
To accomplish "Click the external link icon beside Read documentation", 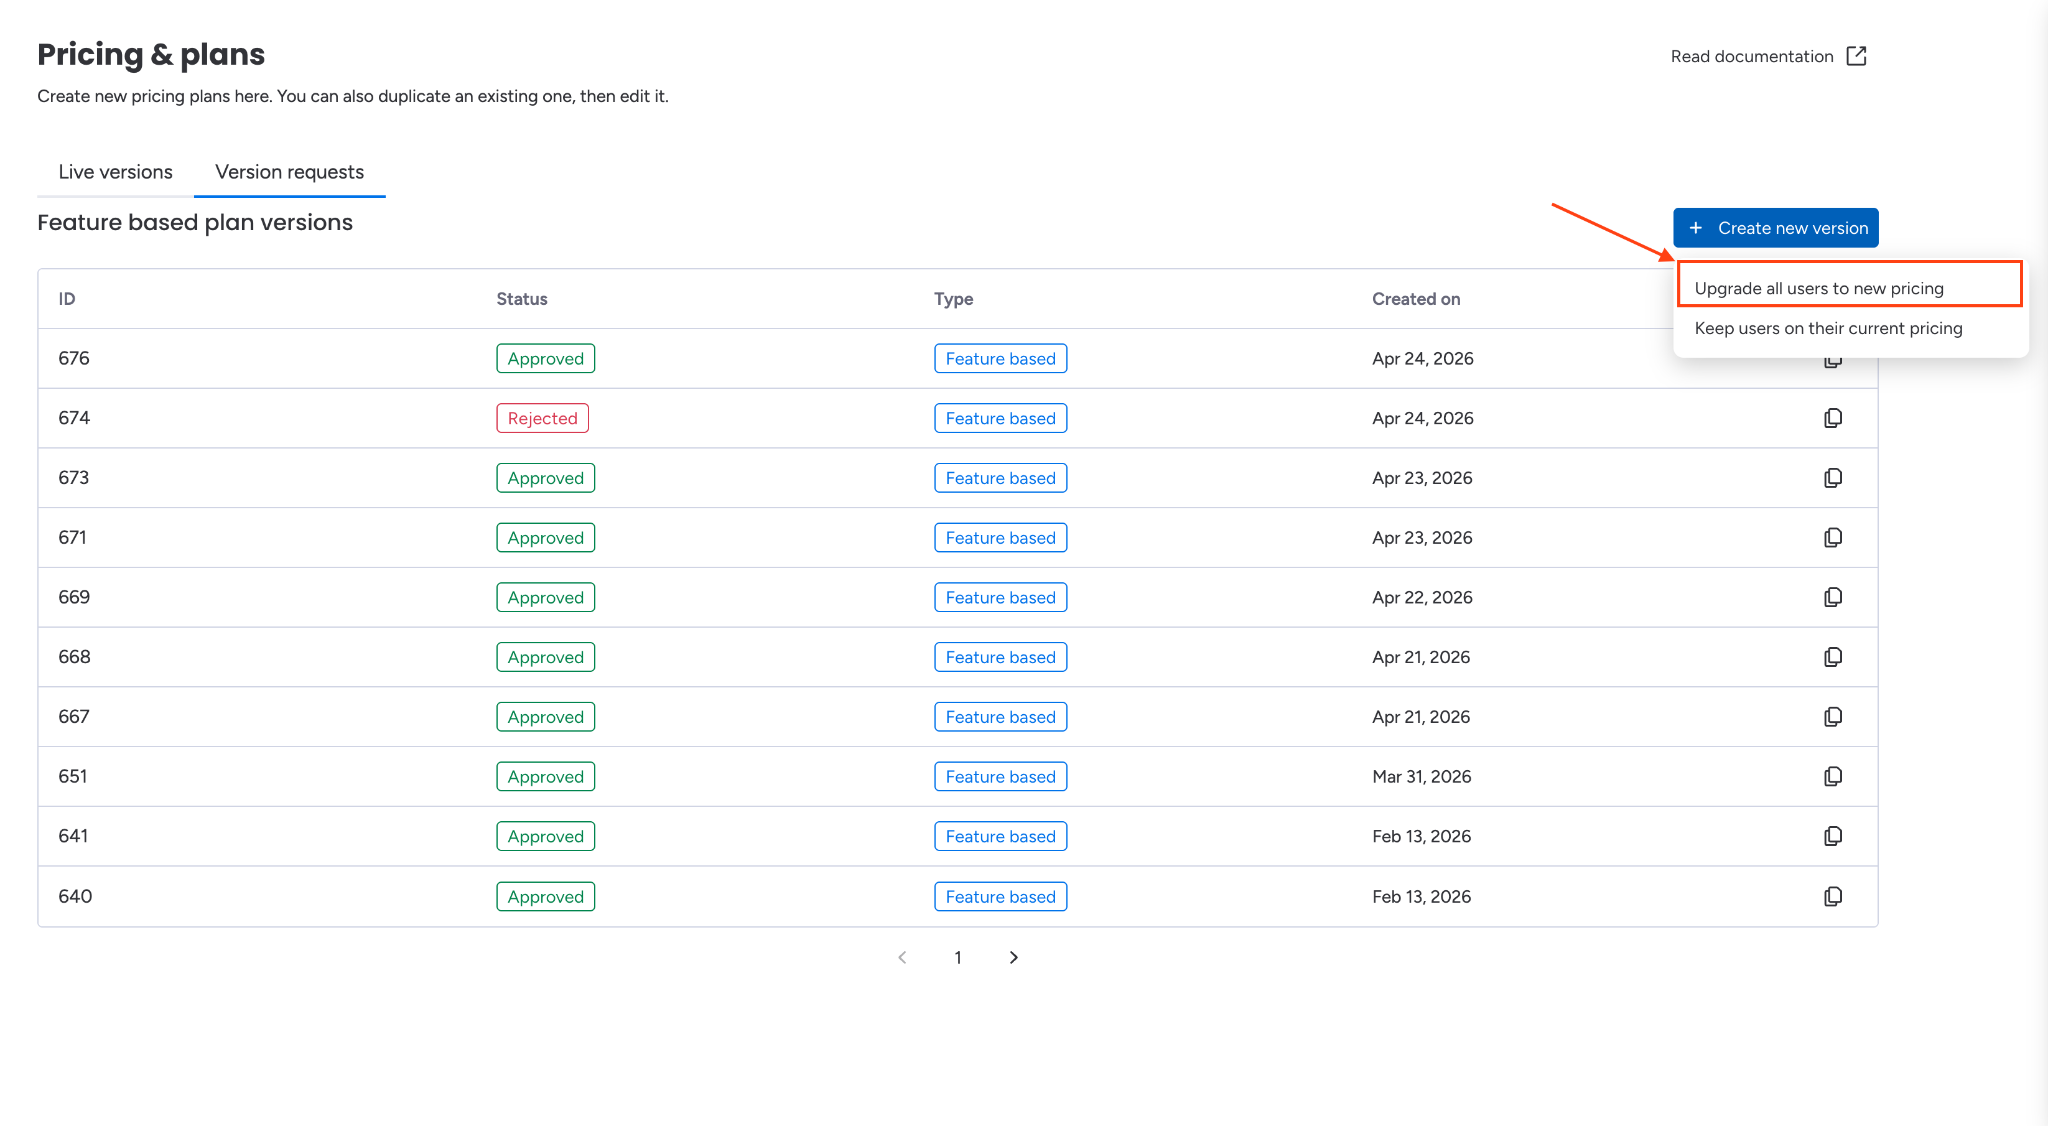I will pos(1856,56).
